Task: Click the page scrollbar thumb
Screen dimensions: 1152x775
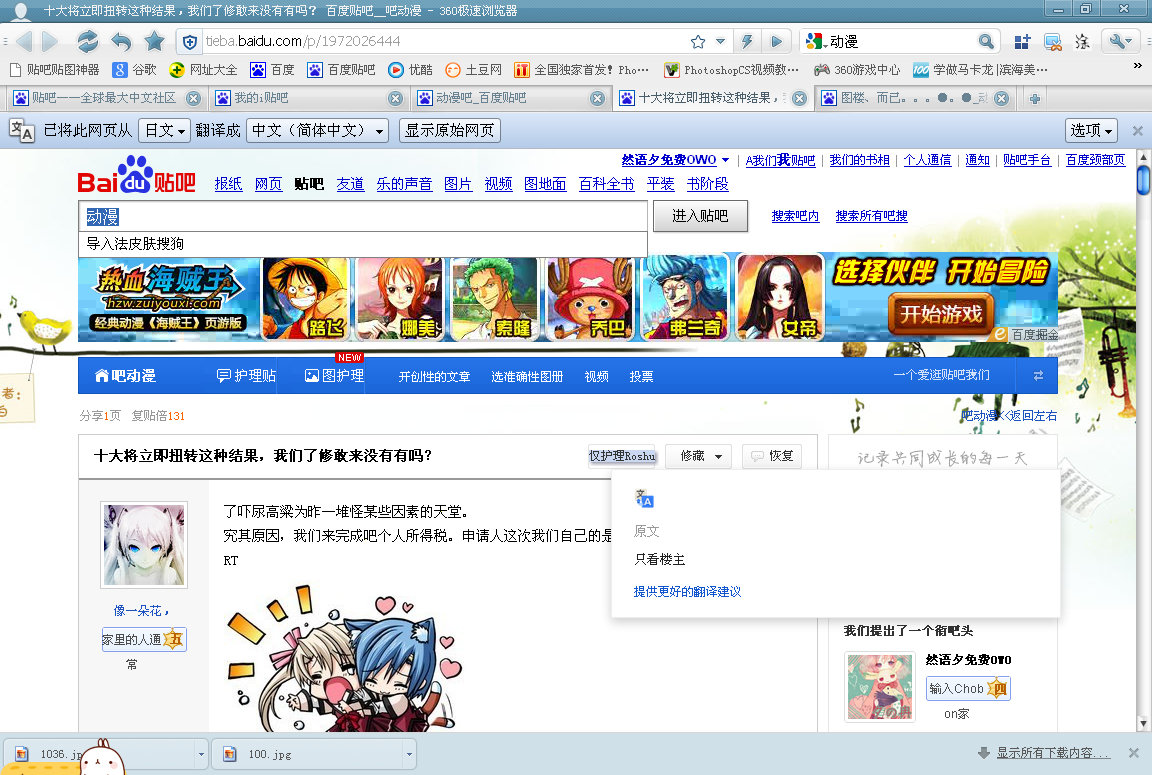Action: tap(1143, 181)
